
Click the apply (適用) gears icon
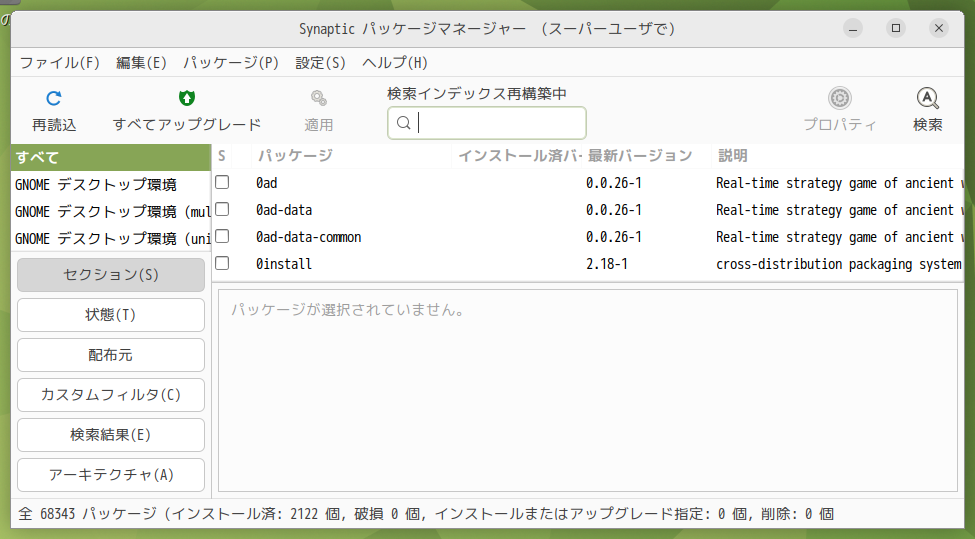[318, 98]
